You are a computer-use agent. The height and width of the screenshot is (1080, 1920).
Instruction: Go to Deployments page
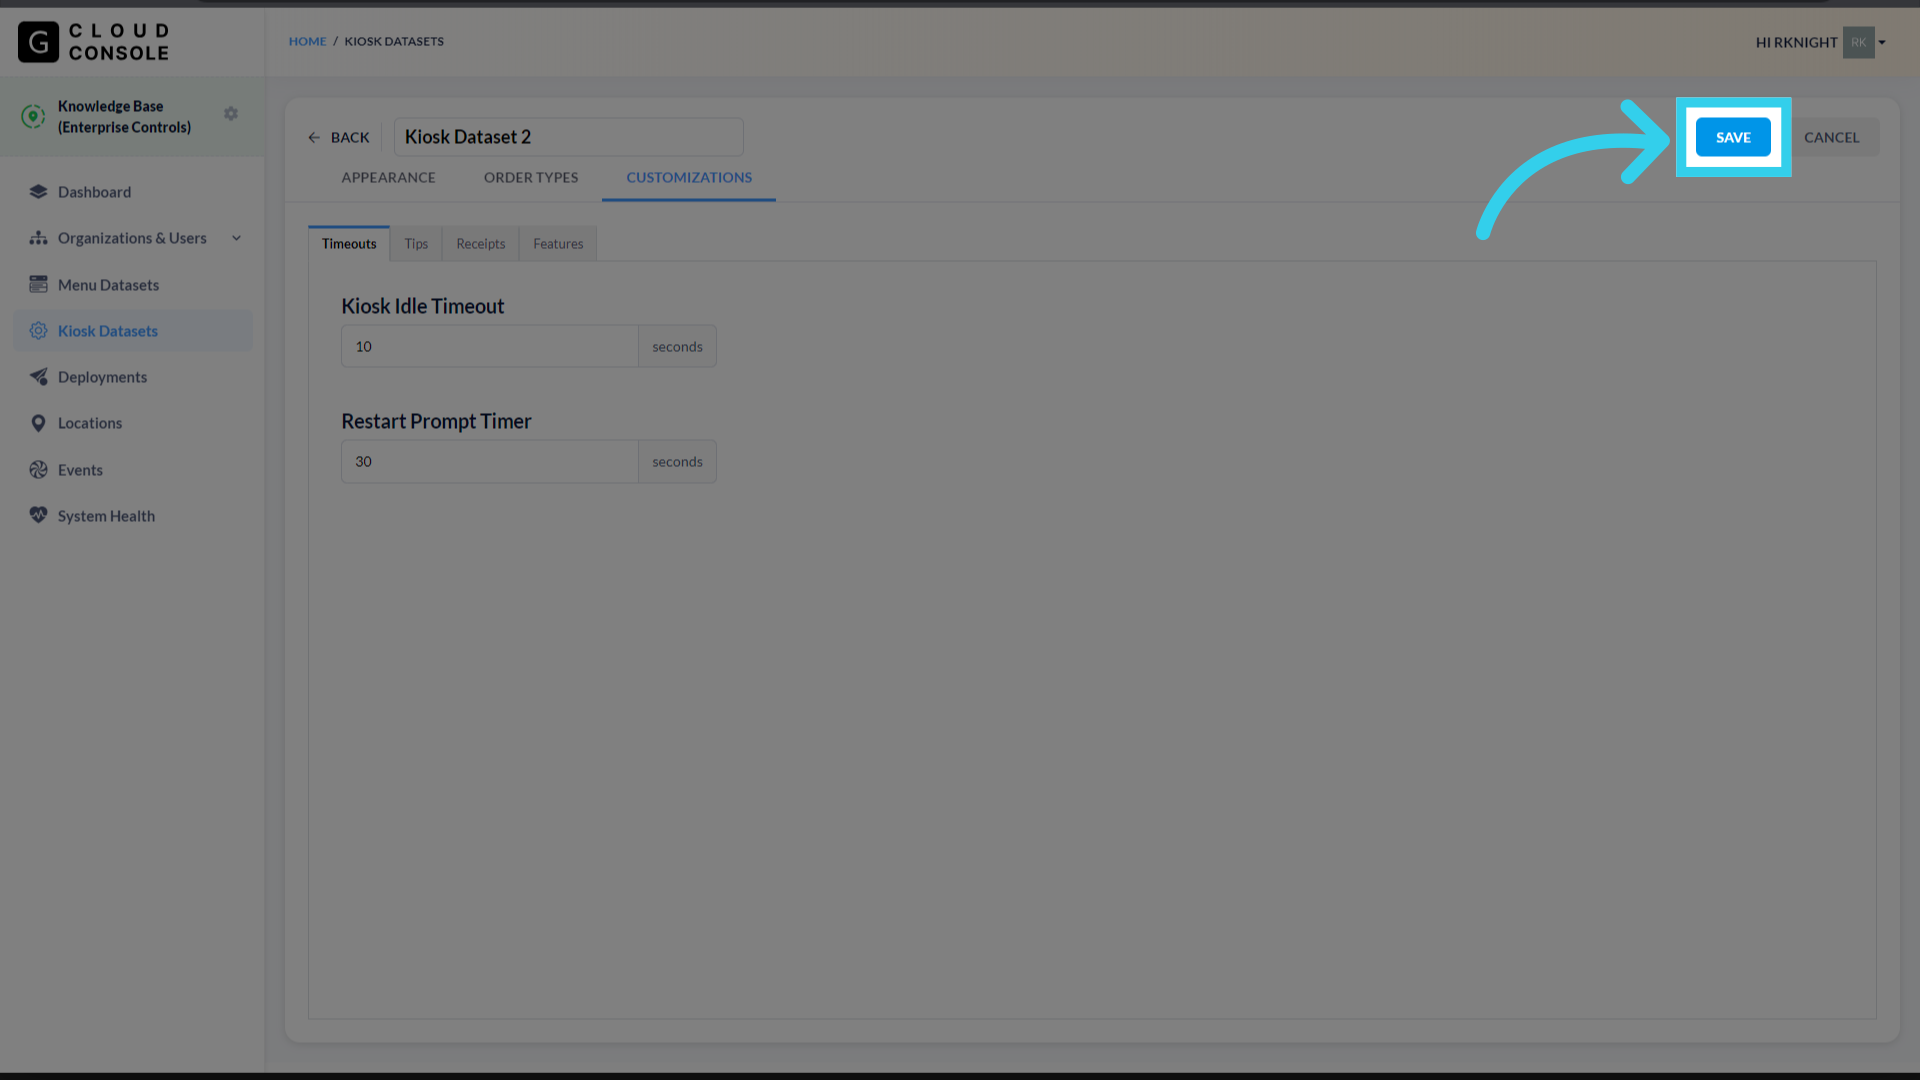tap(133, 377)
